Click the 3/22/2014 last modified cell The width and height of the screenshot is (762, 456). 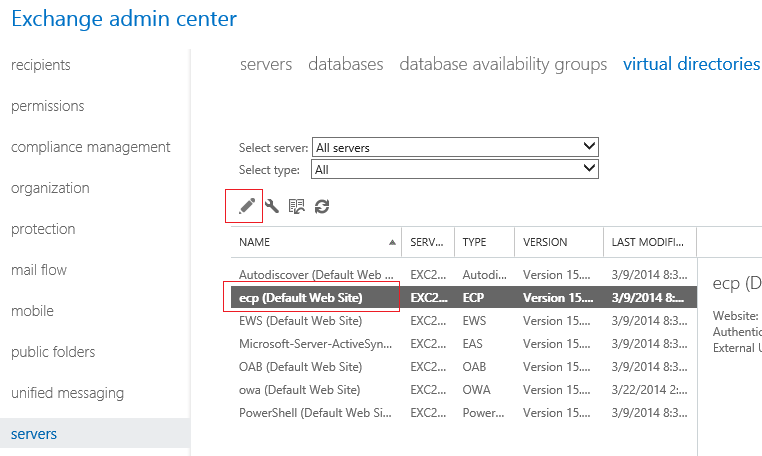pos(649,390)
